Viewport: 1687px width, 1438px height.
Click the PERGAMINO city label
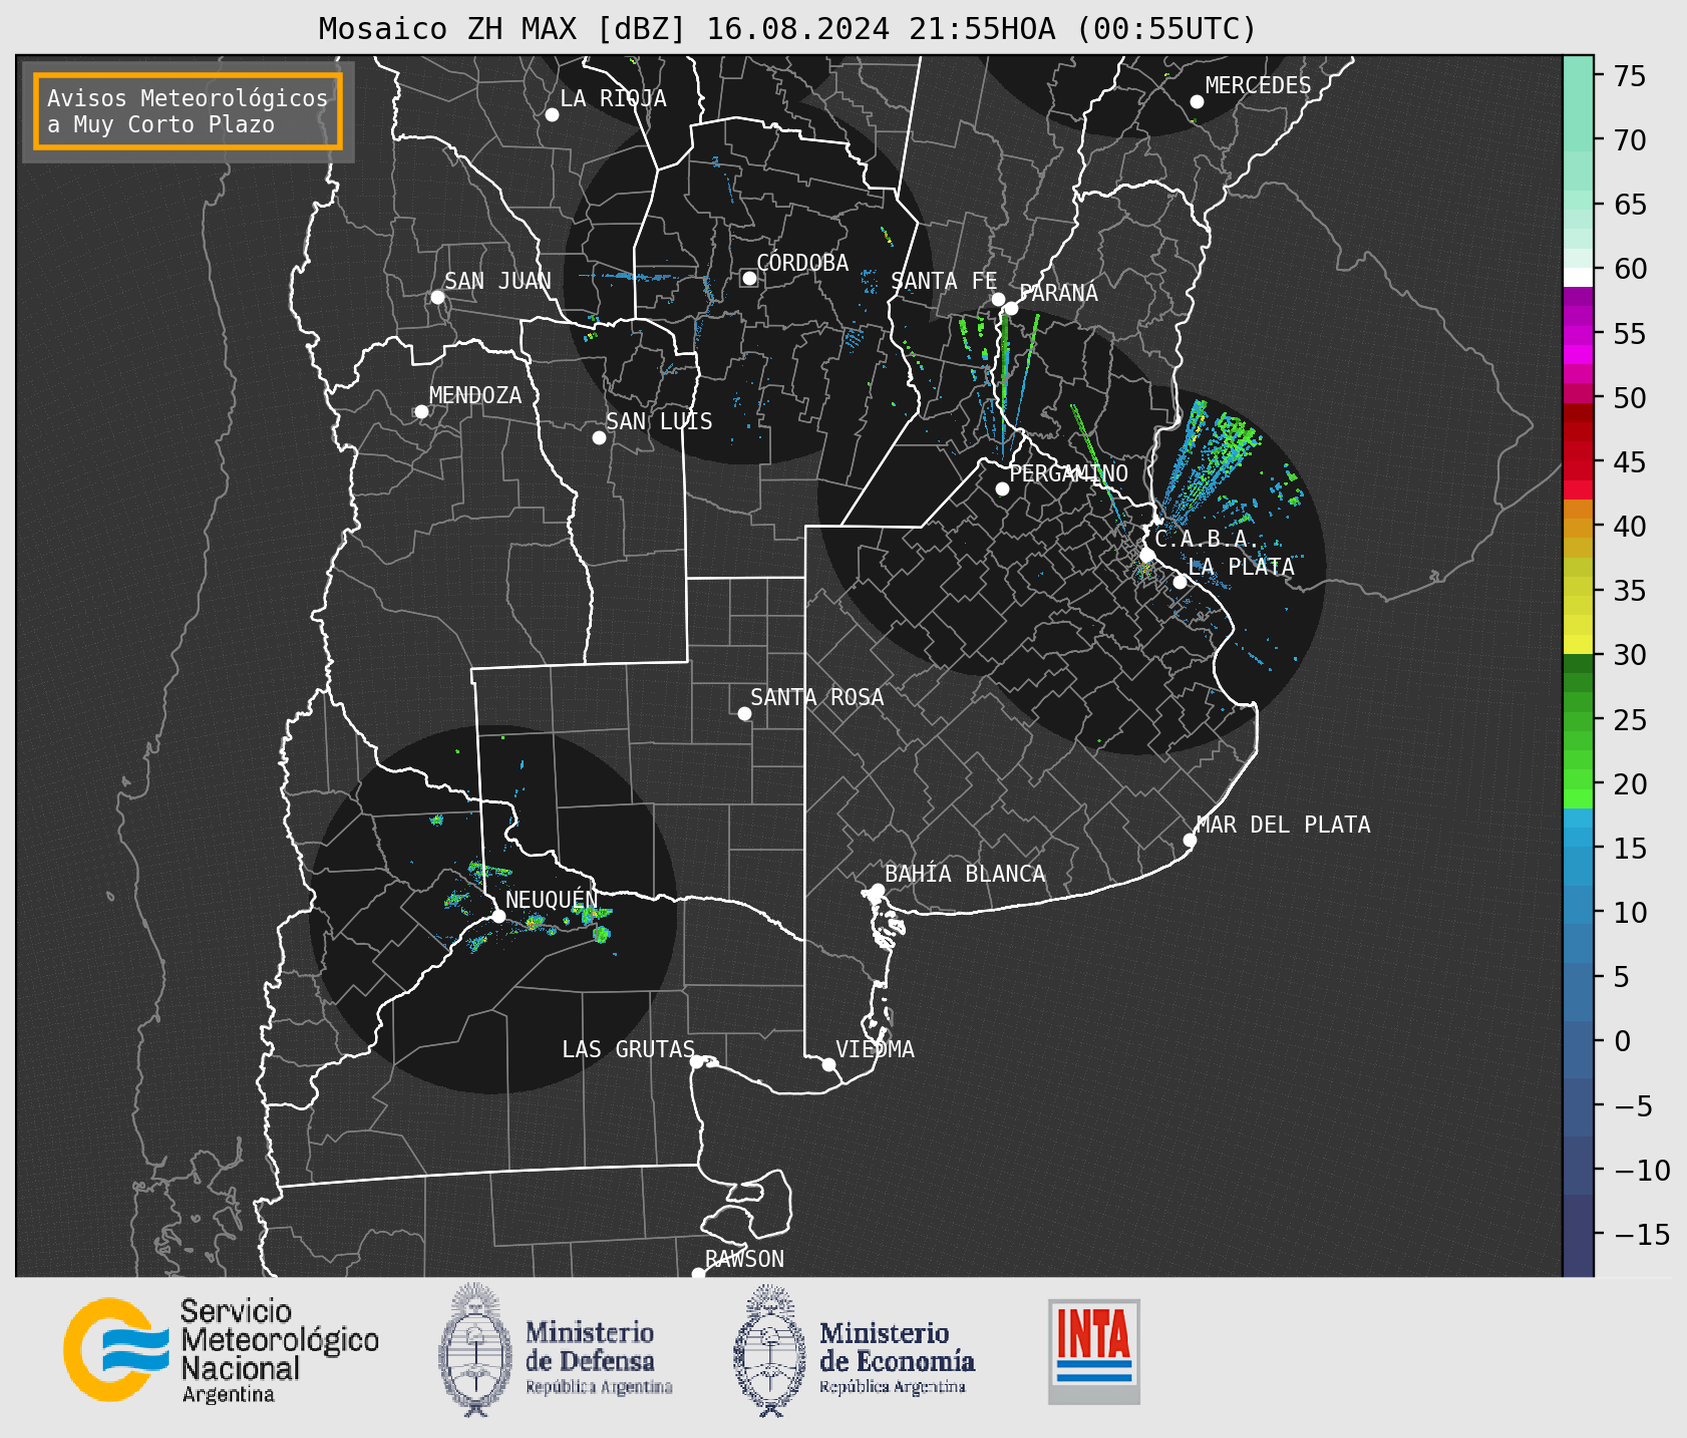click(x=1069, y=473)
